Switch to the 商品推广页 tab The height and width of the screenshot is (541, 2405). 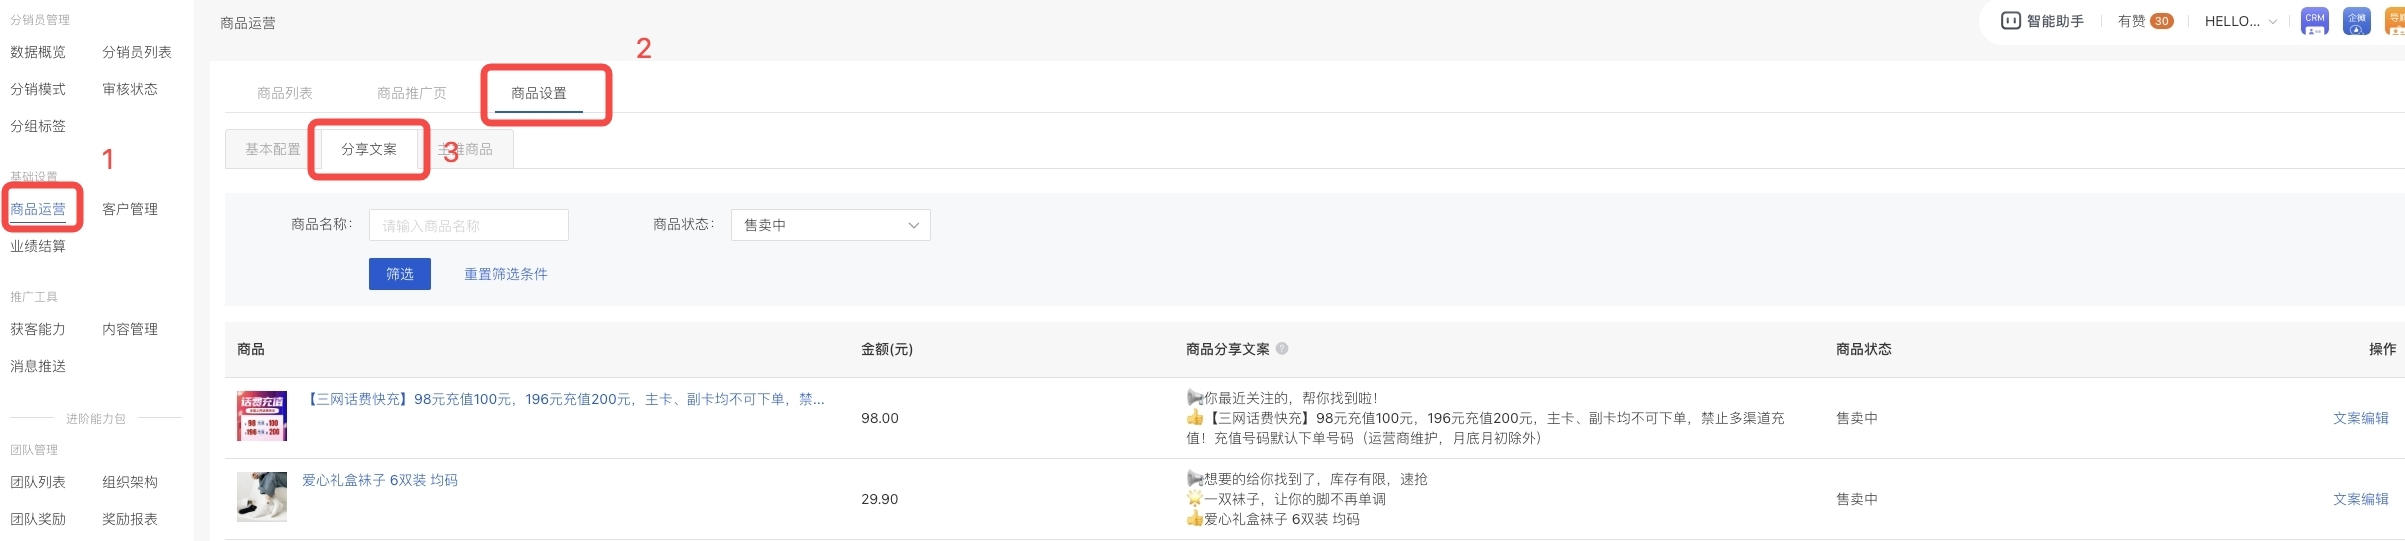(x=411, y=93)
